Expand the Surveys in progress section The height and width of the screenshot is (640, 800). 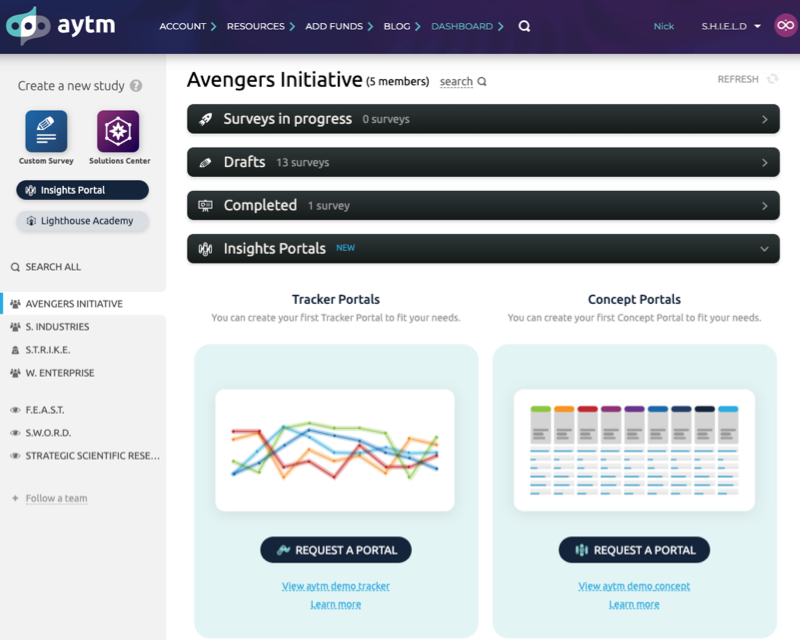pos(483,119)
